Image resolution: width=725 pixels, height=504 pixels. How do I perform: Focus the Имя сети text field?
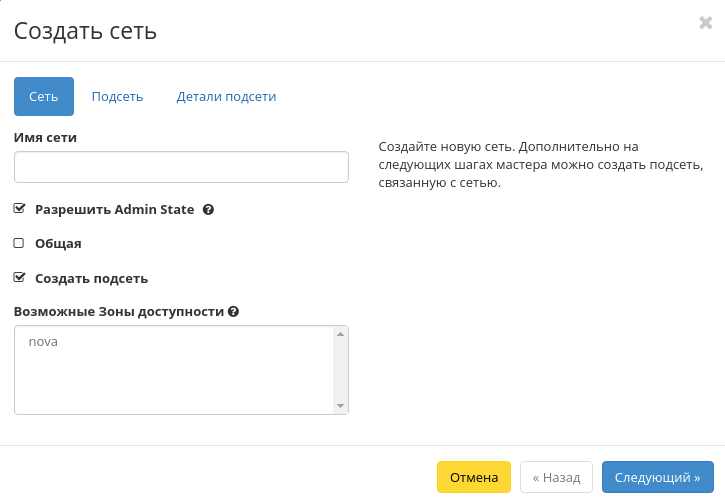(x=181, y=167)
